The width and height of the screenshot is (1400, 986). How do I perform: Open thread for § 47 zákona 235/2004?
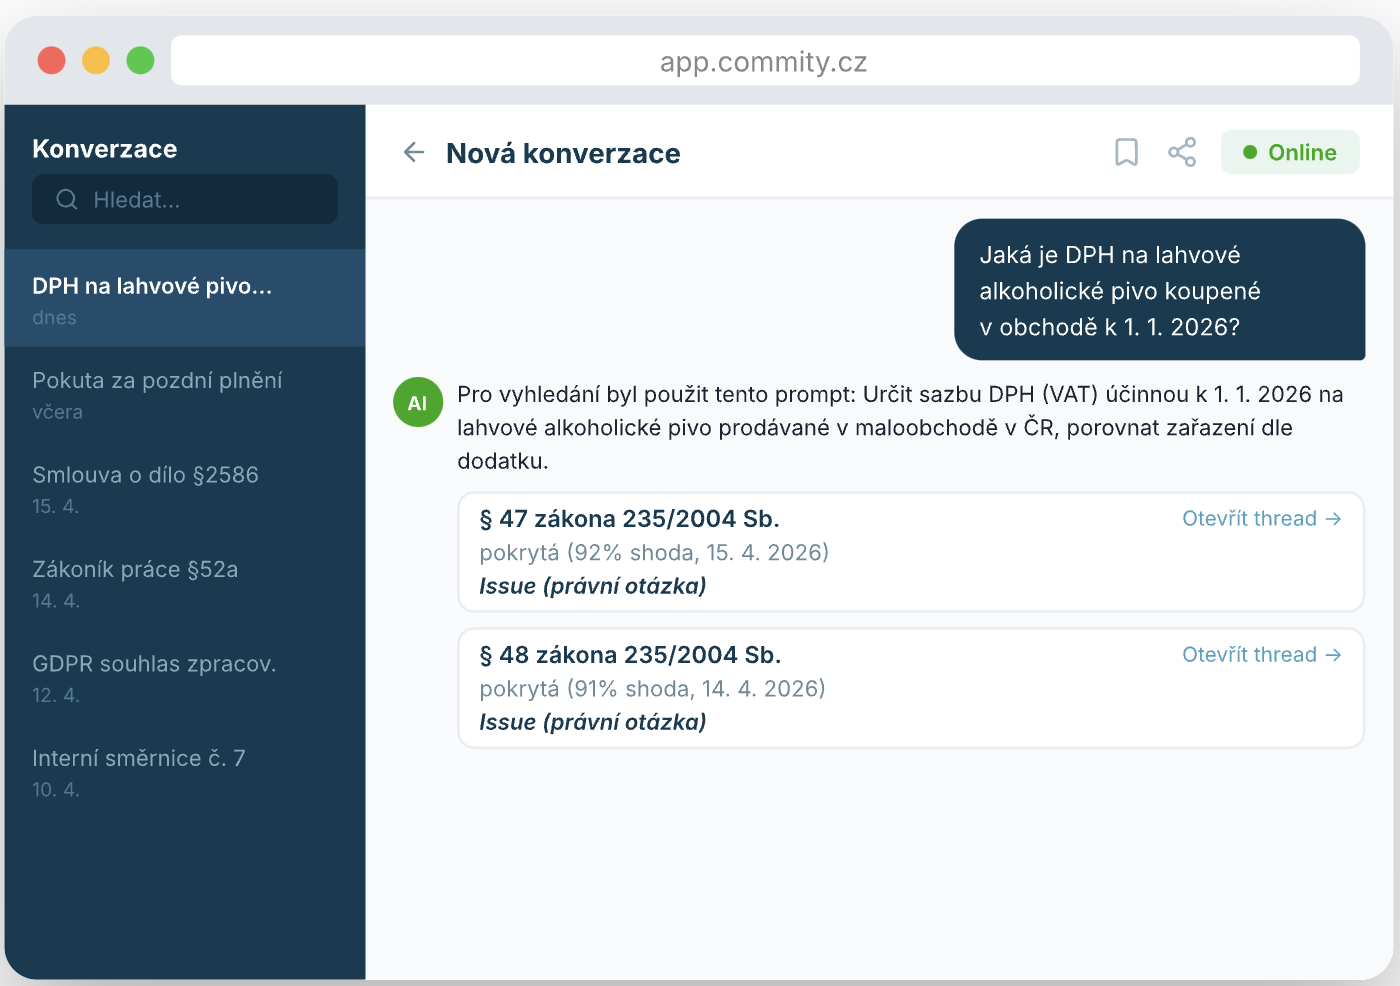1261,518
